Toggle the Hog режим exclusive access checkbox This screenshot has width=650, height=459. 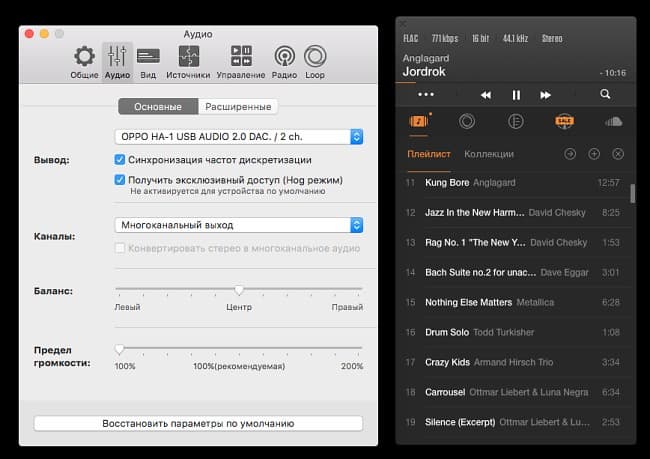pos(120,180)
